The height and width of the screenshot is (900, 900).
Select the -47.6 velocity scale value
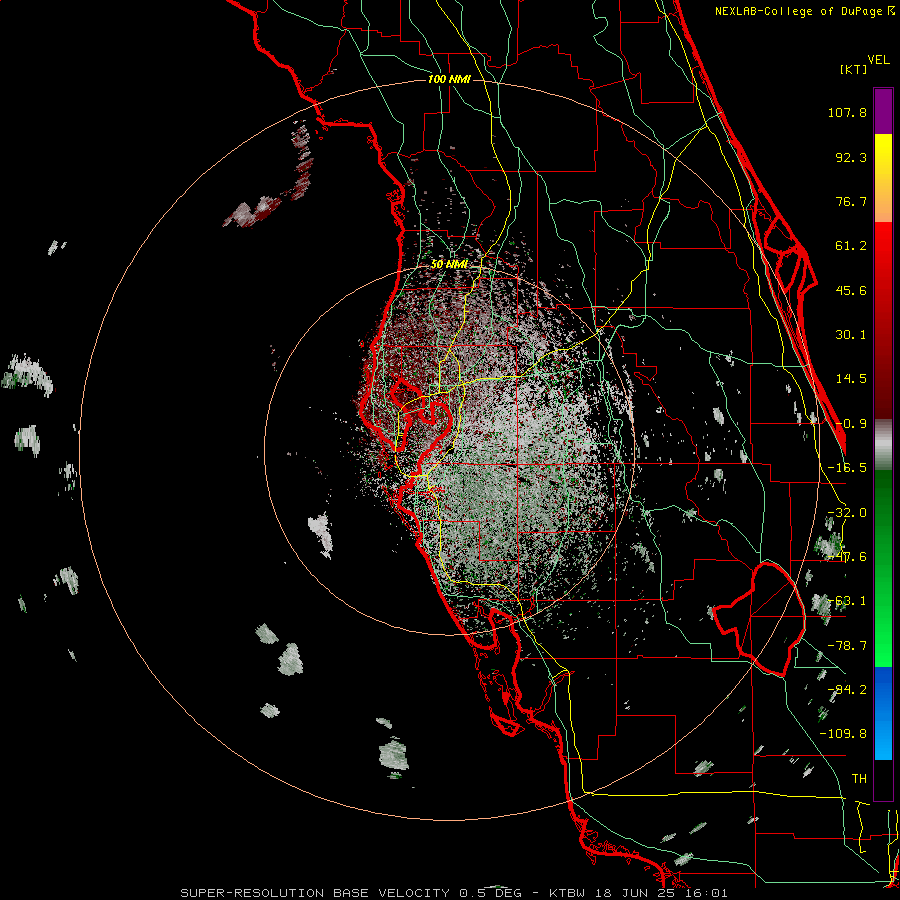pyautogui.click(x=847, y=557)
